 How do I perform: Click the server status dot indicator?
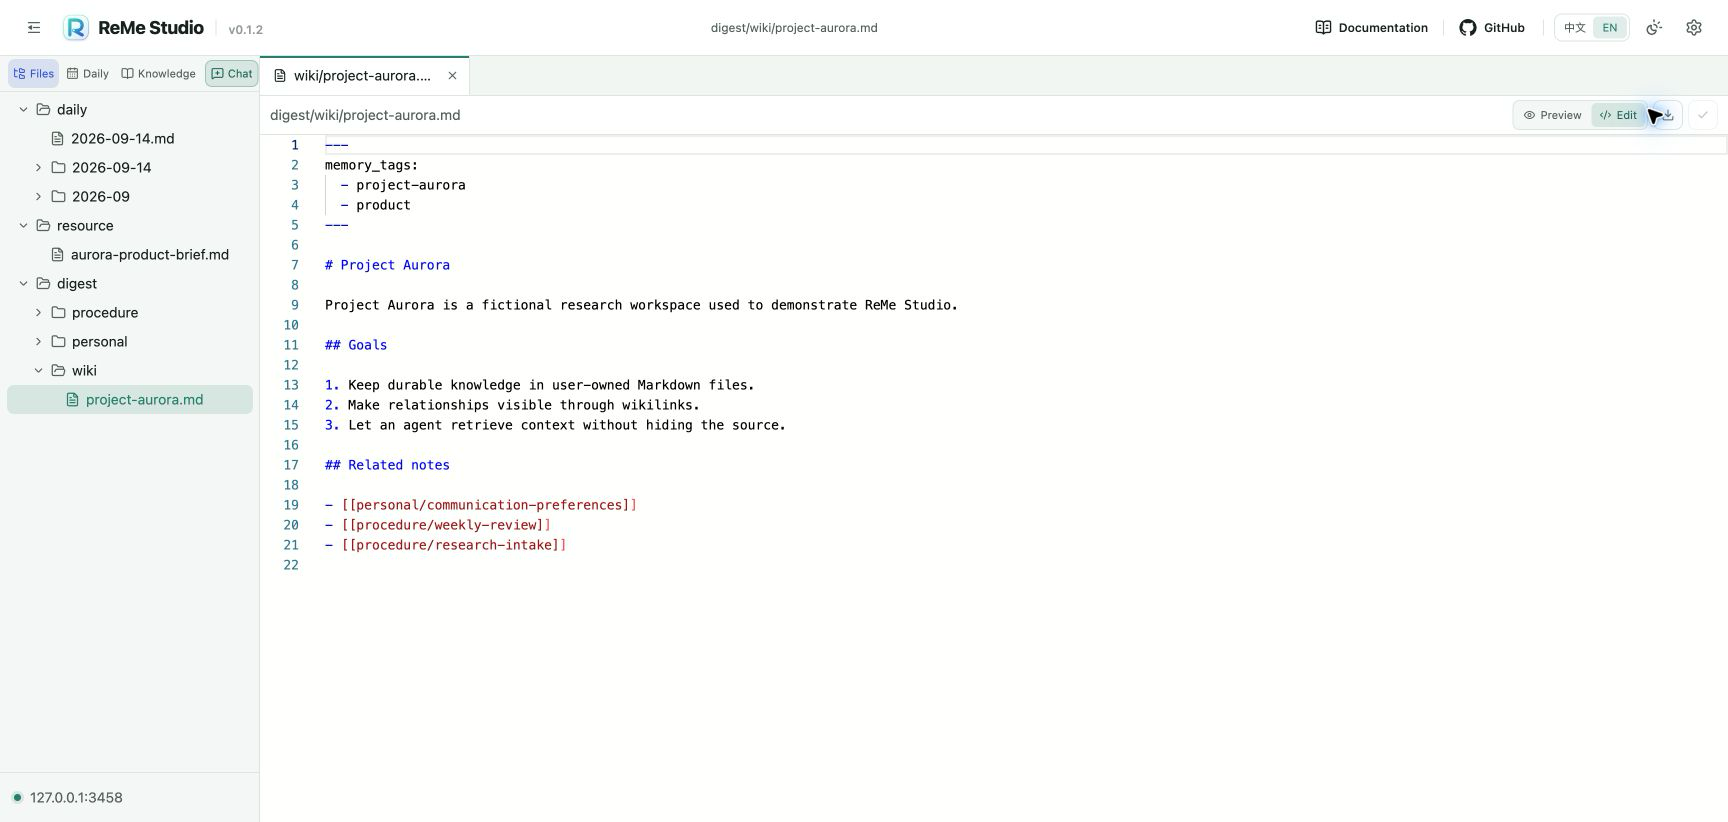tap(17, 797)
